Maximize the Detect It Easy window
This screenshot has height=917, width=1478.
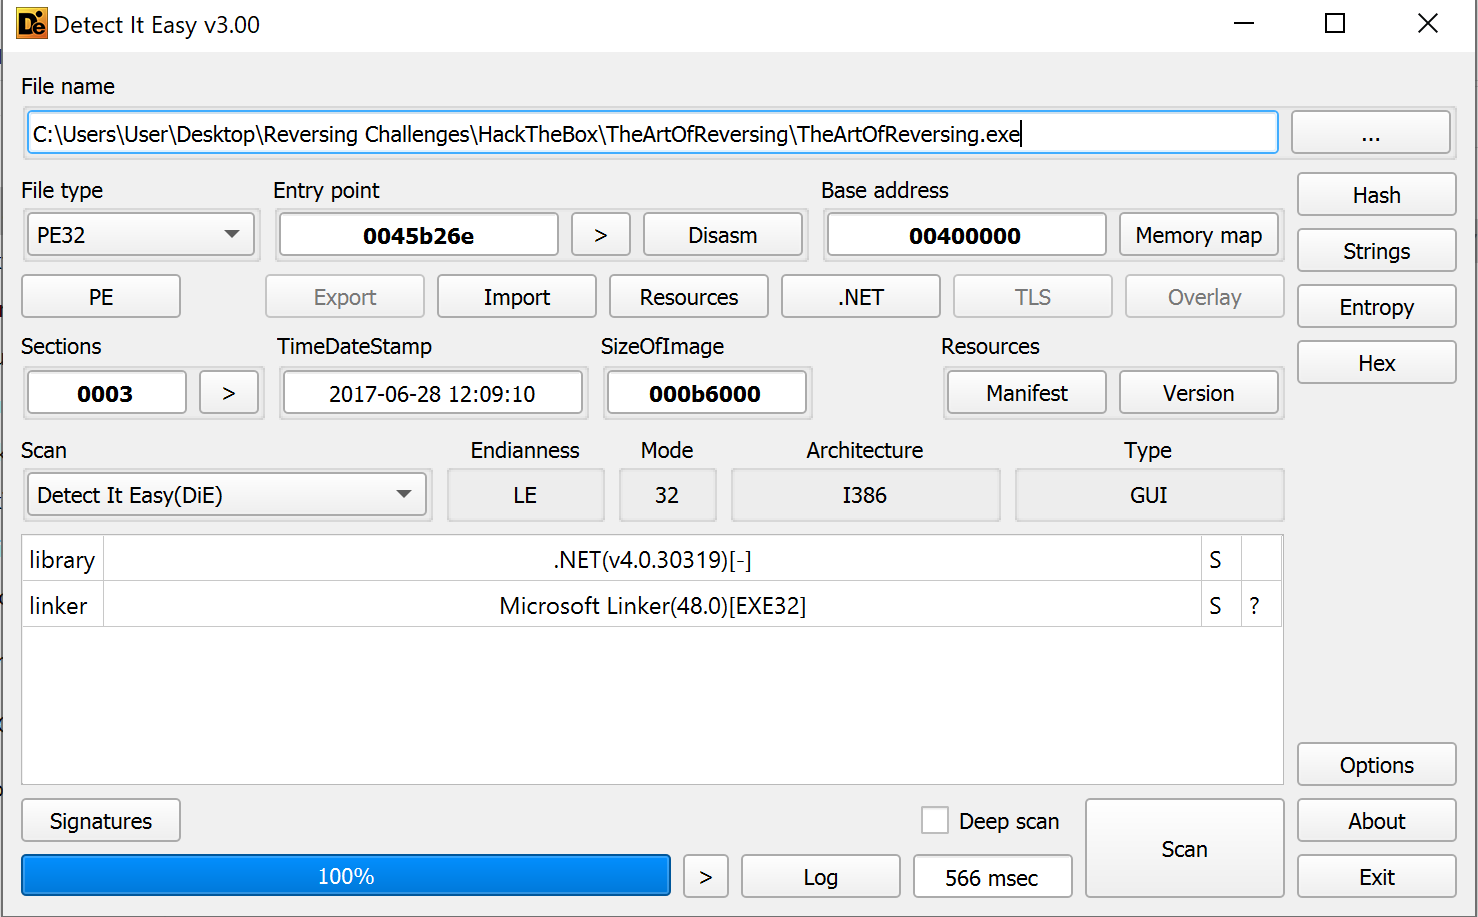click(x=1335, y=24)
